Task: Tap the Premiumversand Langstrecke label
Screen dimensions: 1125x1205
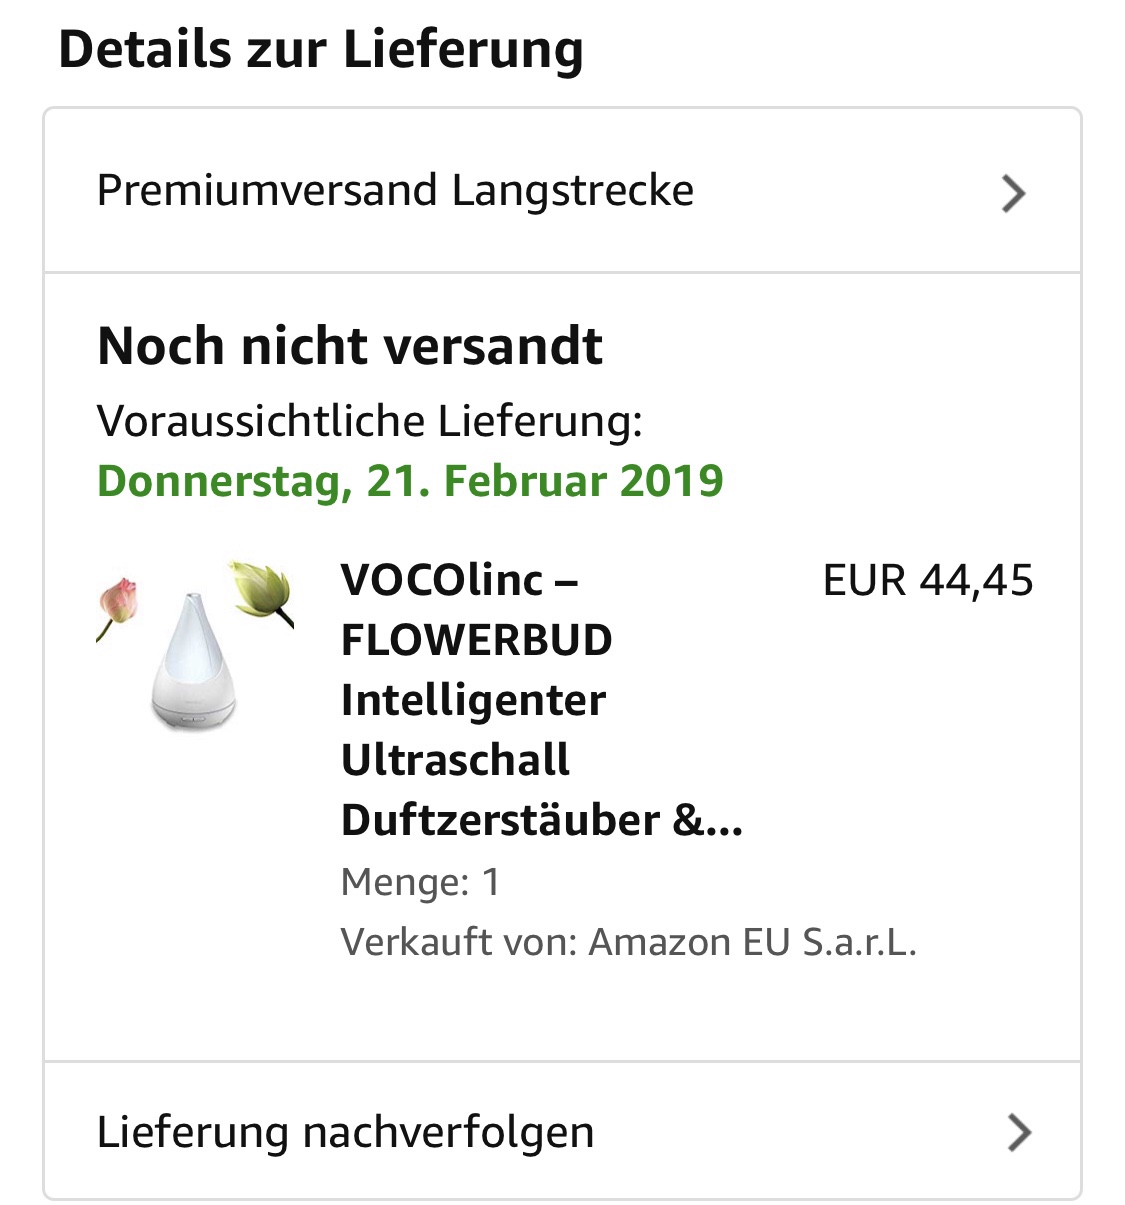Action: click(395, 191)
